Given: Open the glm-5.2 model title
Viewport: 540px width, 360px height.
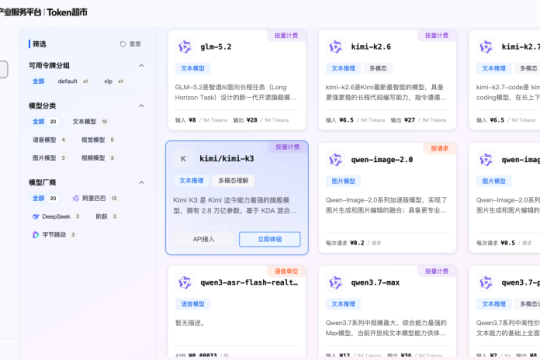Looking at the screenshot, I should pos(216,47).
